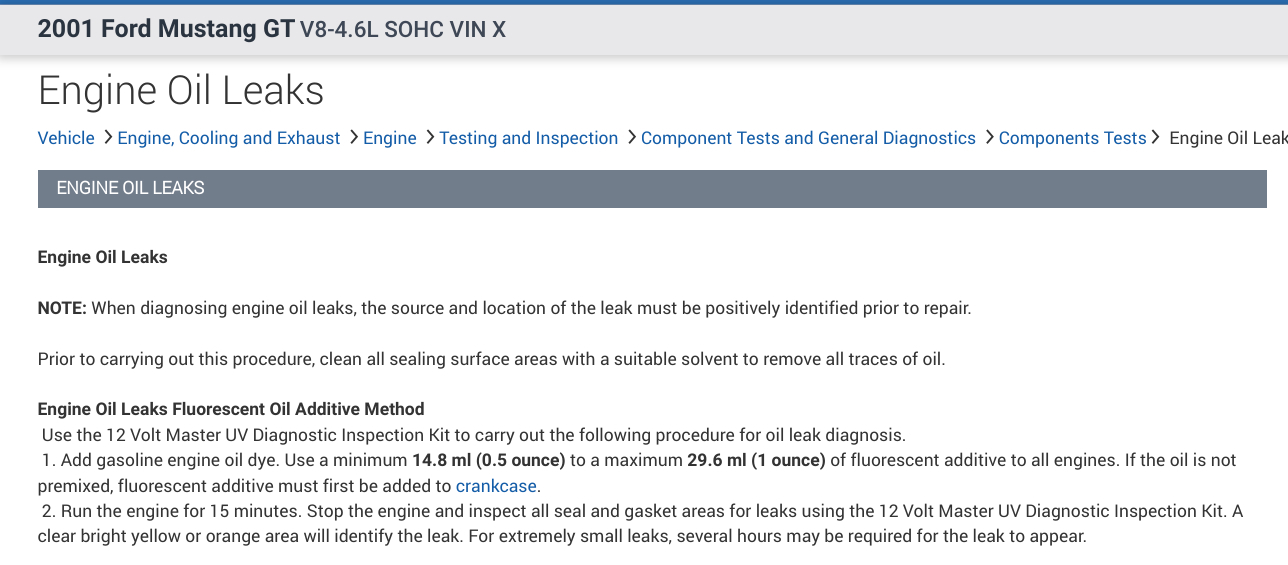
Task: Go to Engine, Cooling and Exhaust breadcrumb
Action: (x=229, y=138)
